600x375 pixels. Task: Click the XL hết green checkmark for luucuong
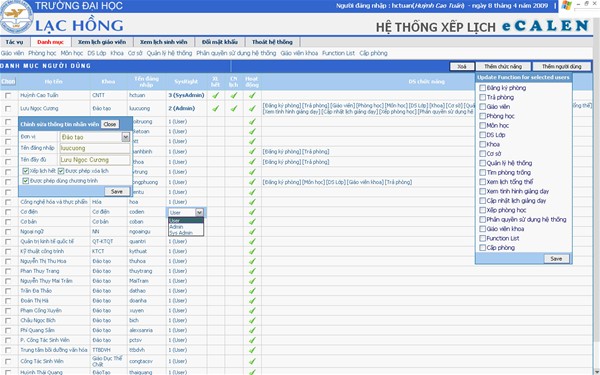click(215, 108)
